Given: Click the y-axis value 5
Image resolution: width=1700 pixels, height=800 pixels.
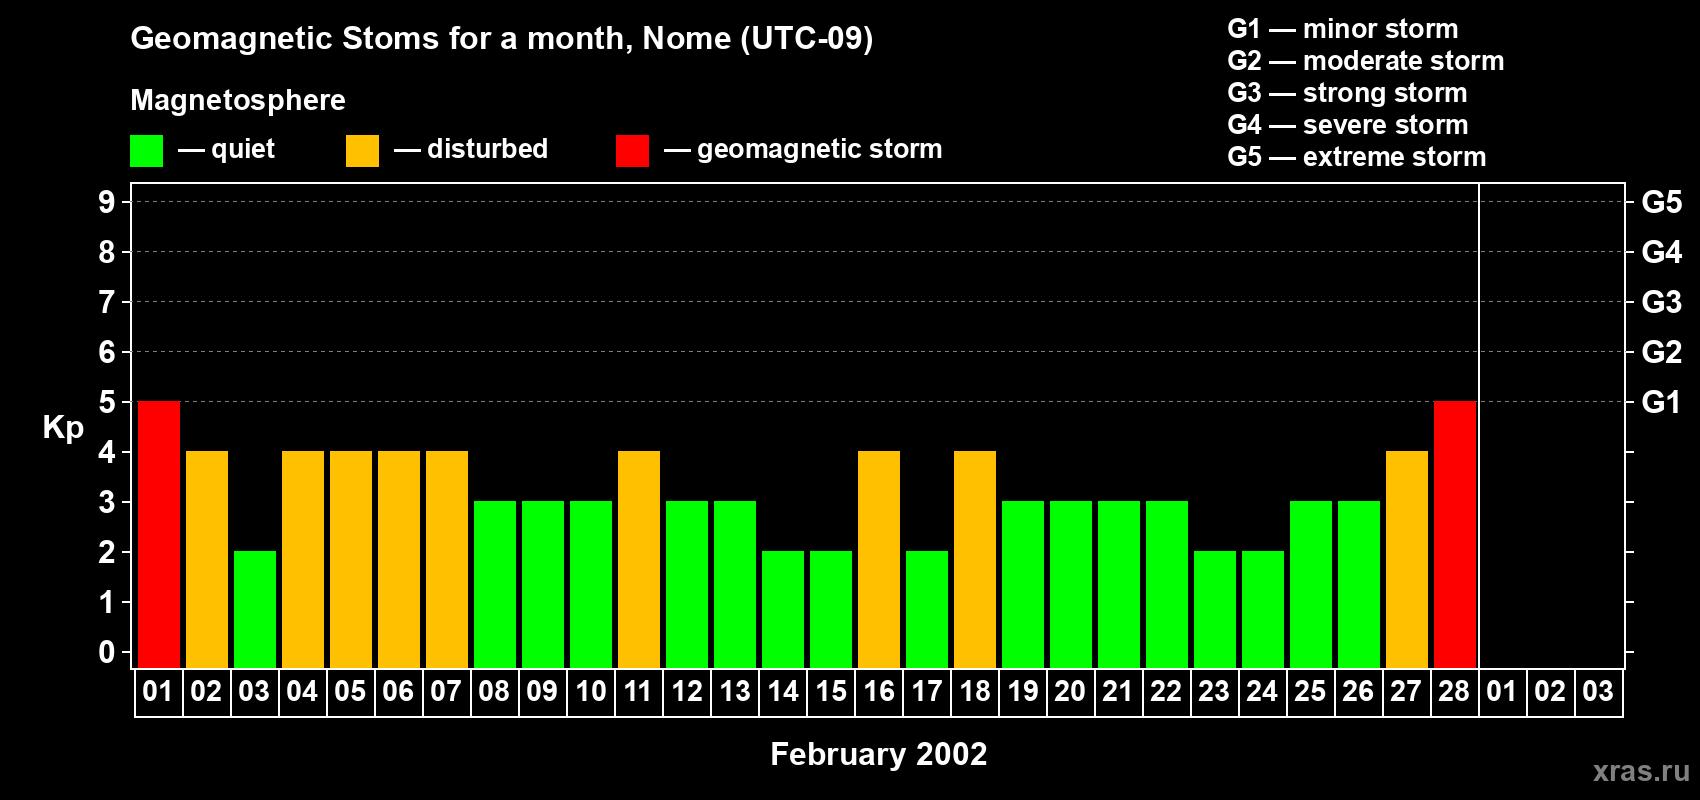Looking at the screenshot, I should click(107, 402).
